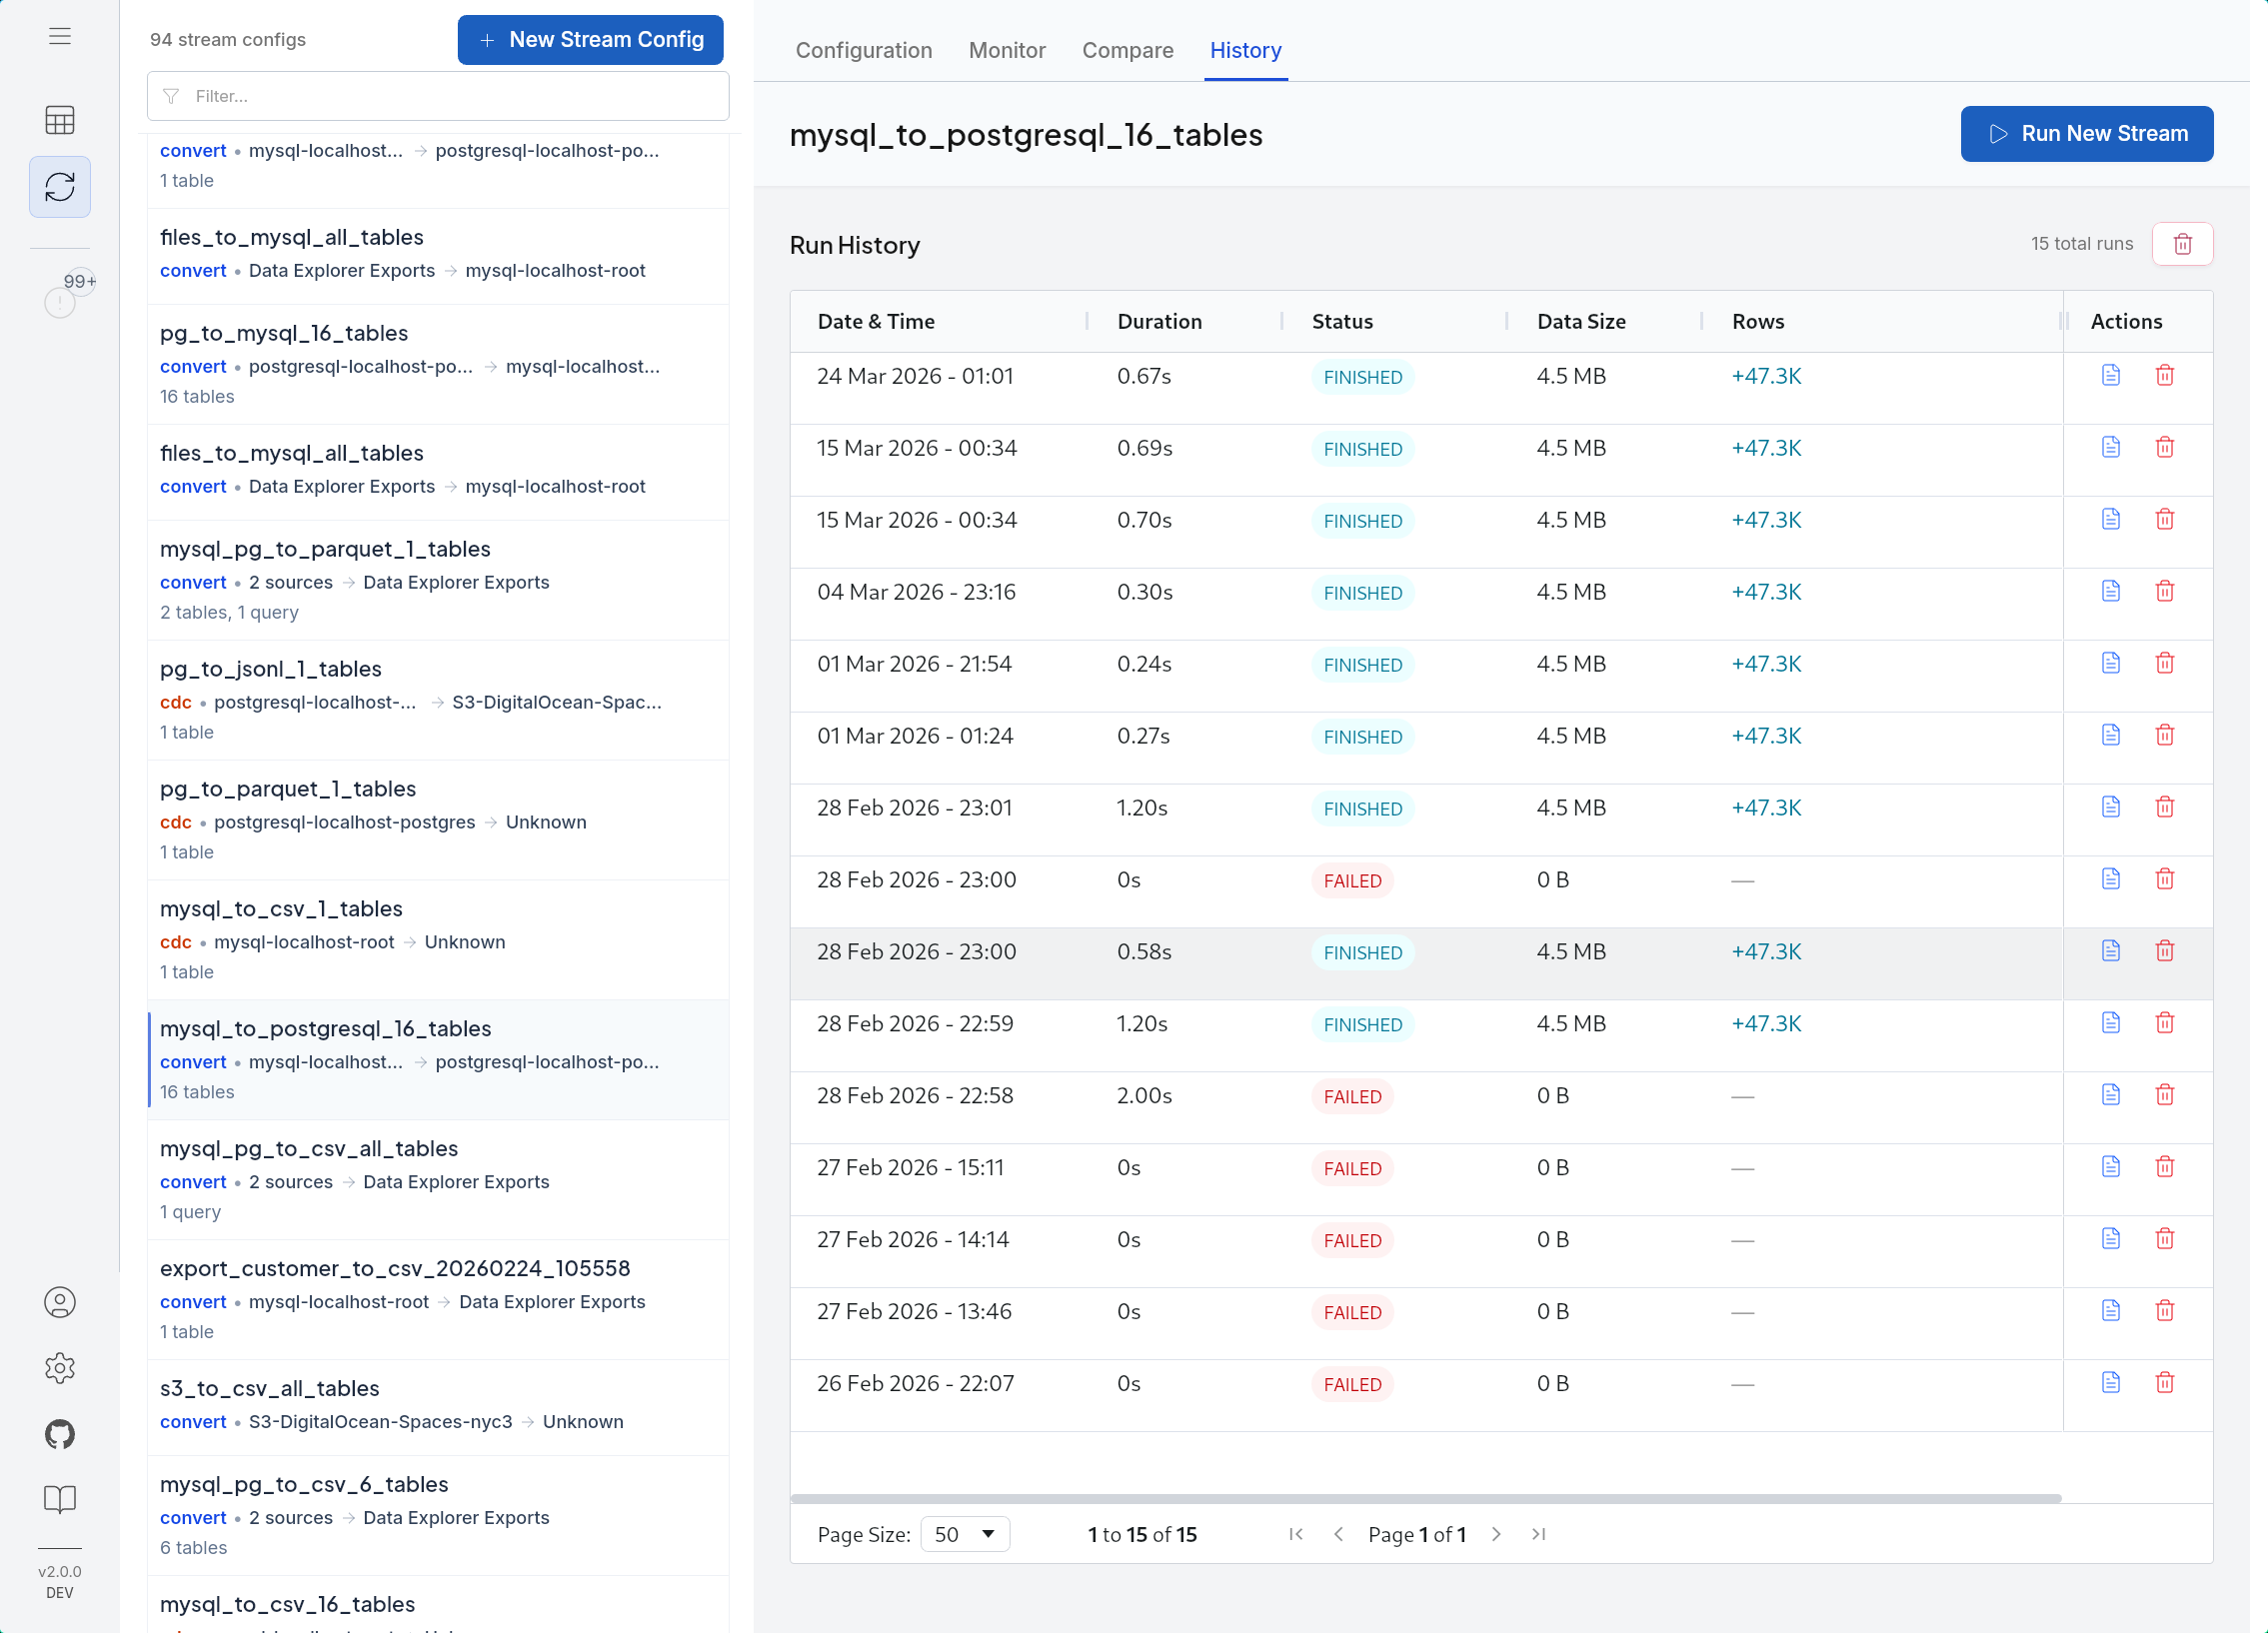This screenshot has height=1633, width=2268.
Task: Open mysql_to_csv_1_tables stream config
Action: pos(438,940)
